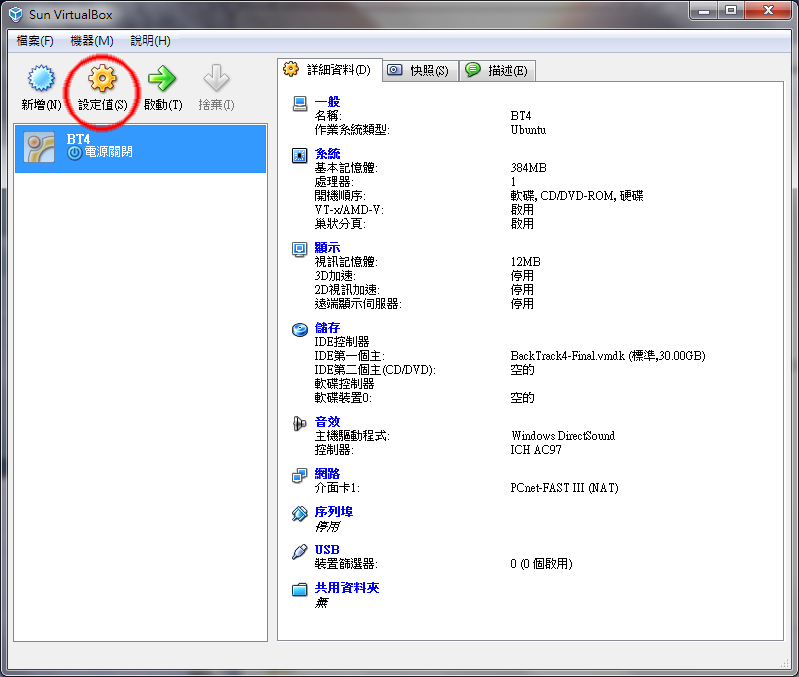Click the PCnet-FAST III (NAT) adapter value
The height and width of the screenshot is (677, 799).
[565, 488]
